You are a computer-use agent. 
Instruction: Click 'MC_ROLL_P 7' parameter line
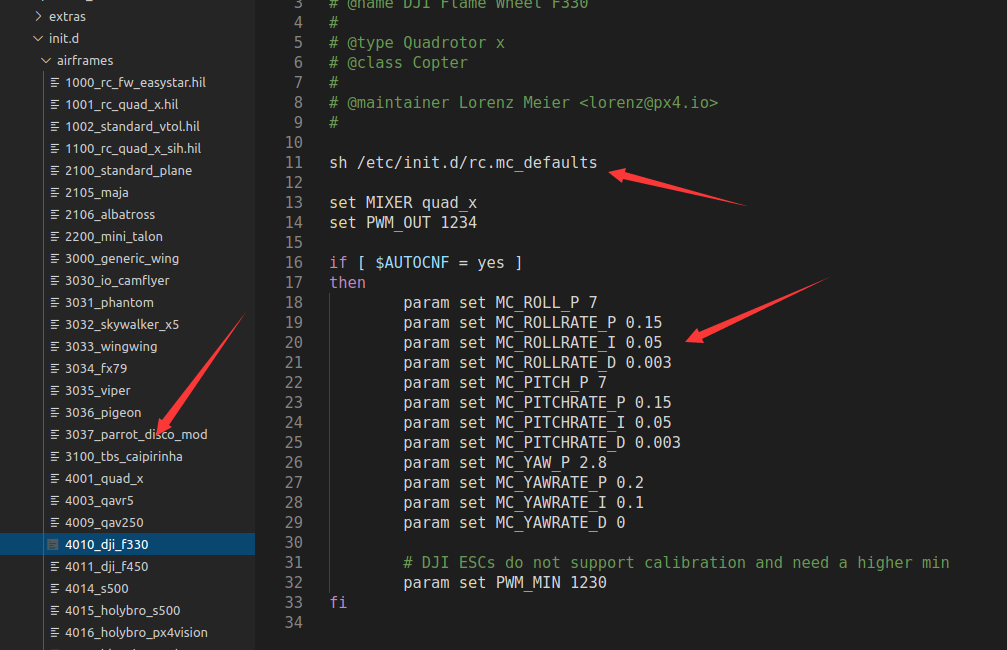(500, 303)
